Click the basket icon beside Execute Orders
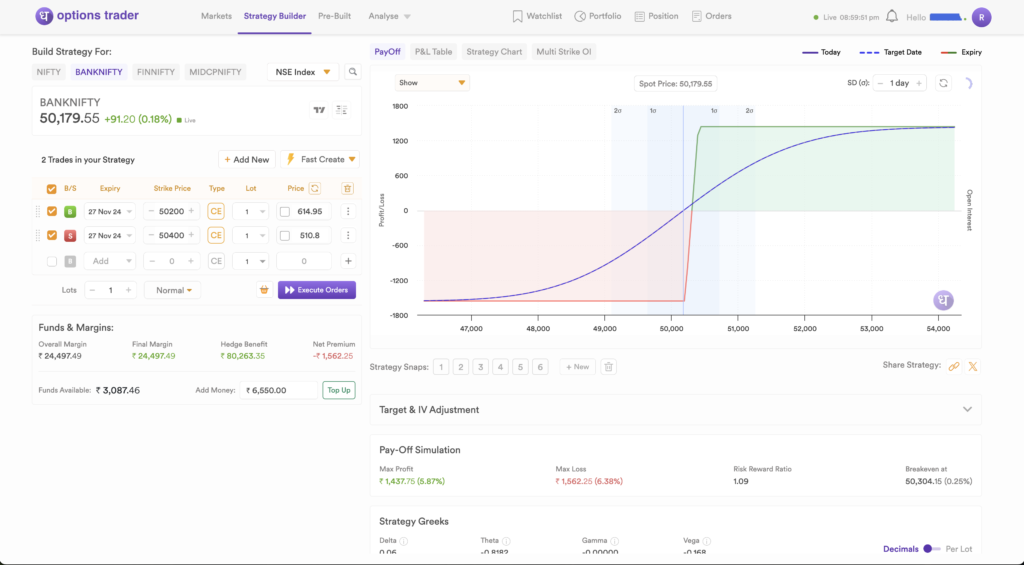 tap(264, 290)
